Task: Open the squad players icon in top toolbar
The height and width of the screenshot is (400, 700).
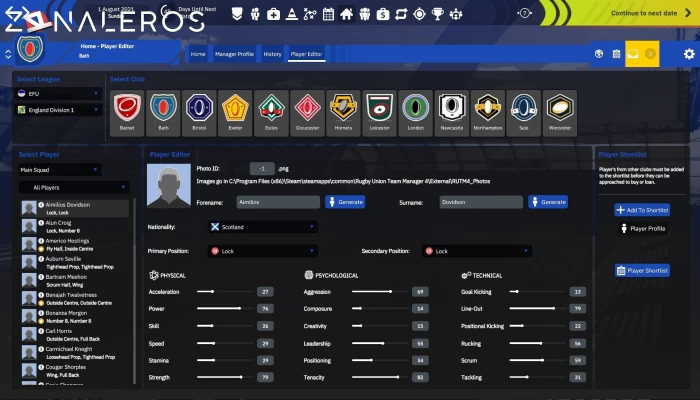Action: pyautogui.click(x=255, y=14)
